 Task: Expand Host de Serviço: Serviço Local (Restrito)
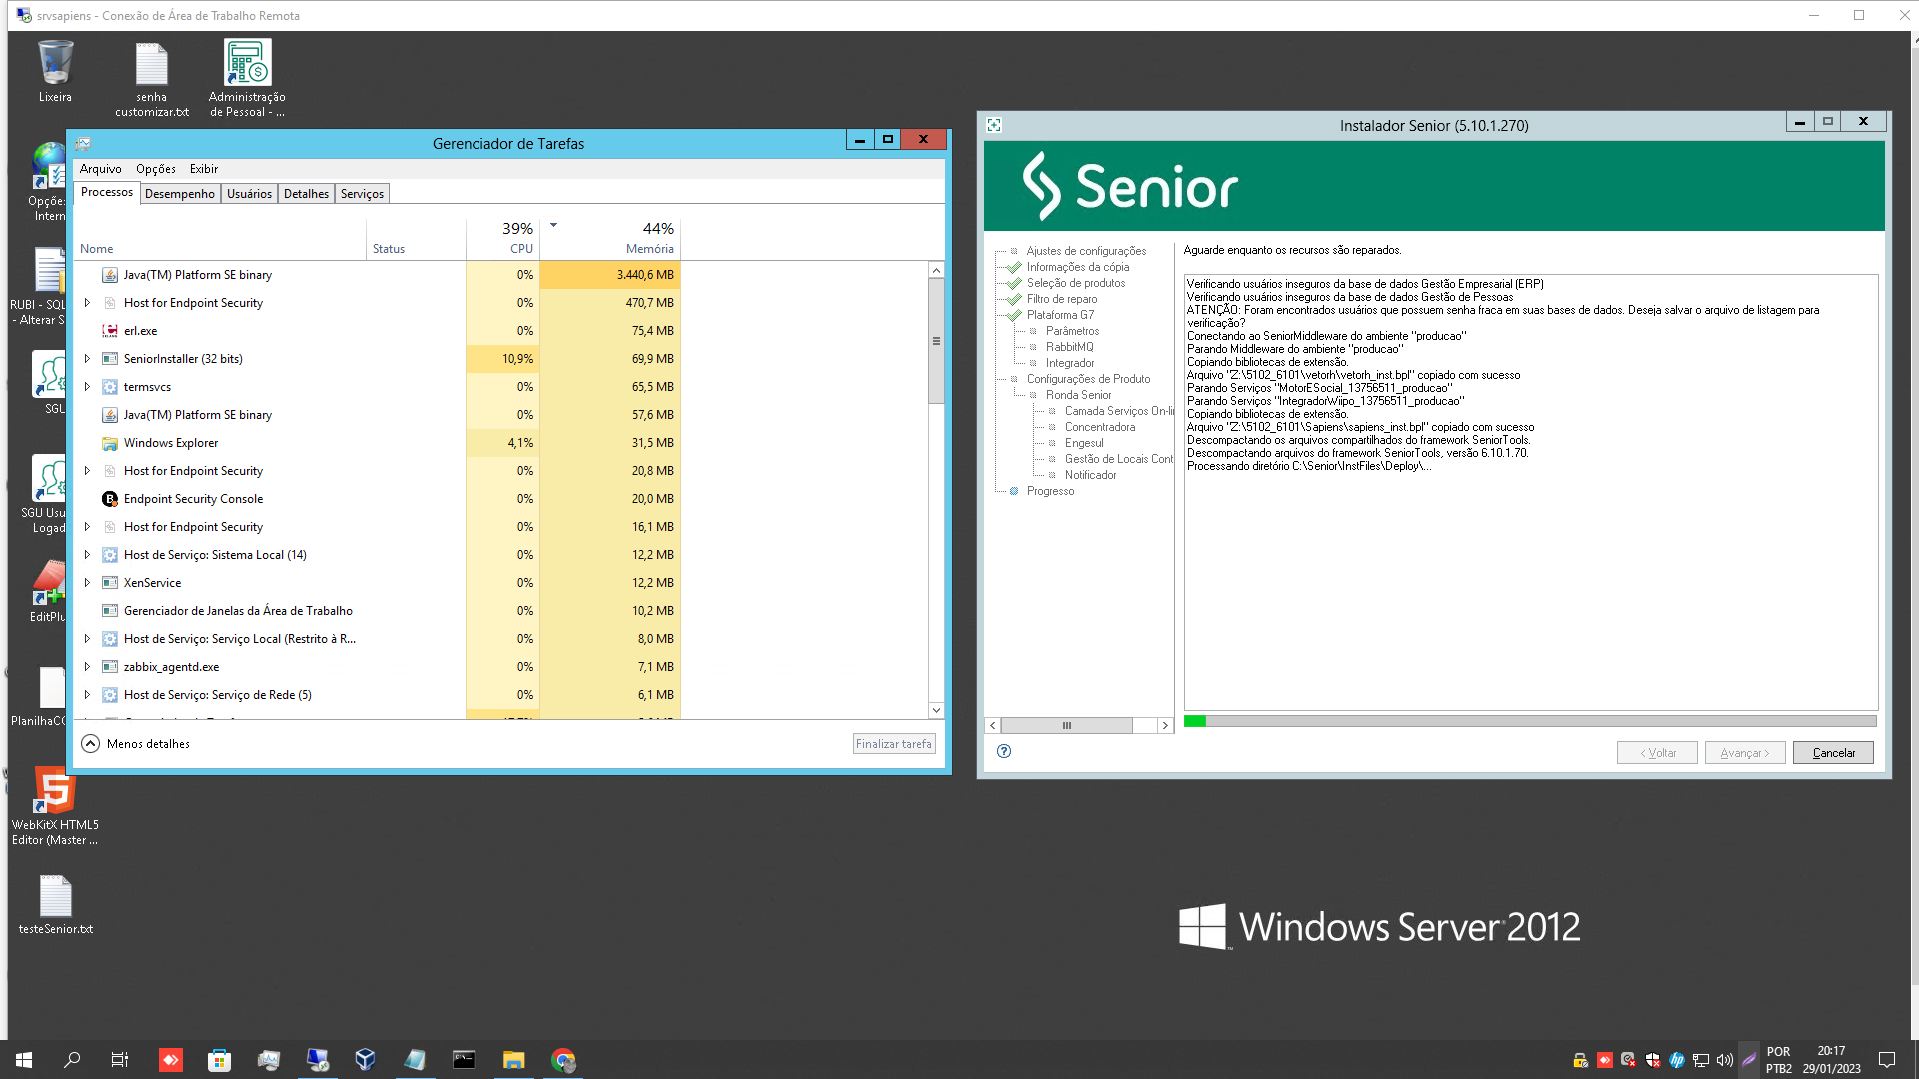click(x=87, y=638)
